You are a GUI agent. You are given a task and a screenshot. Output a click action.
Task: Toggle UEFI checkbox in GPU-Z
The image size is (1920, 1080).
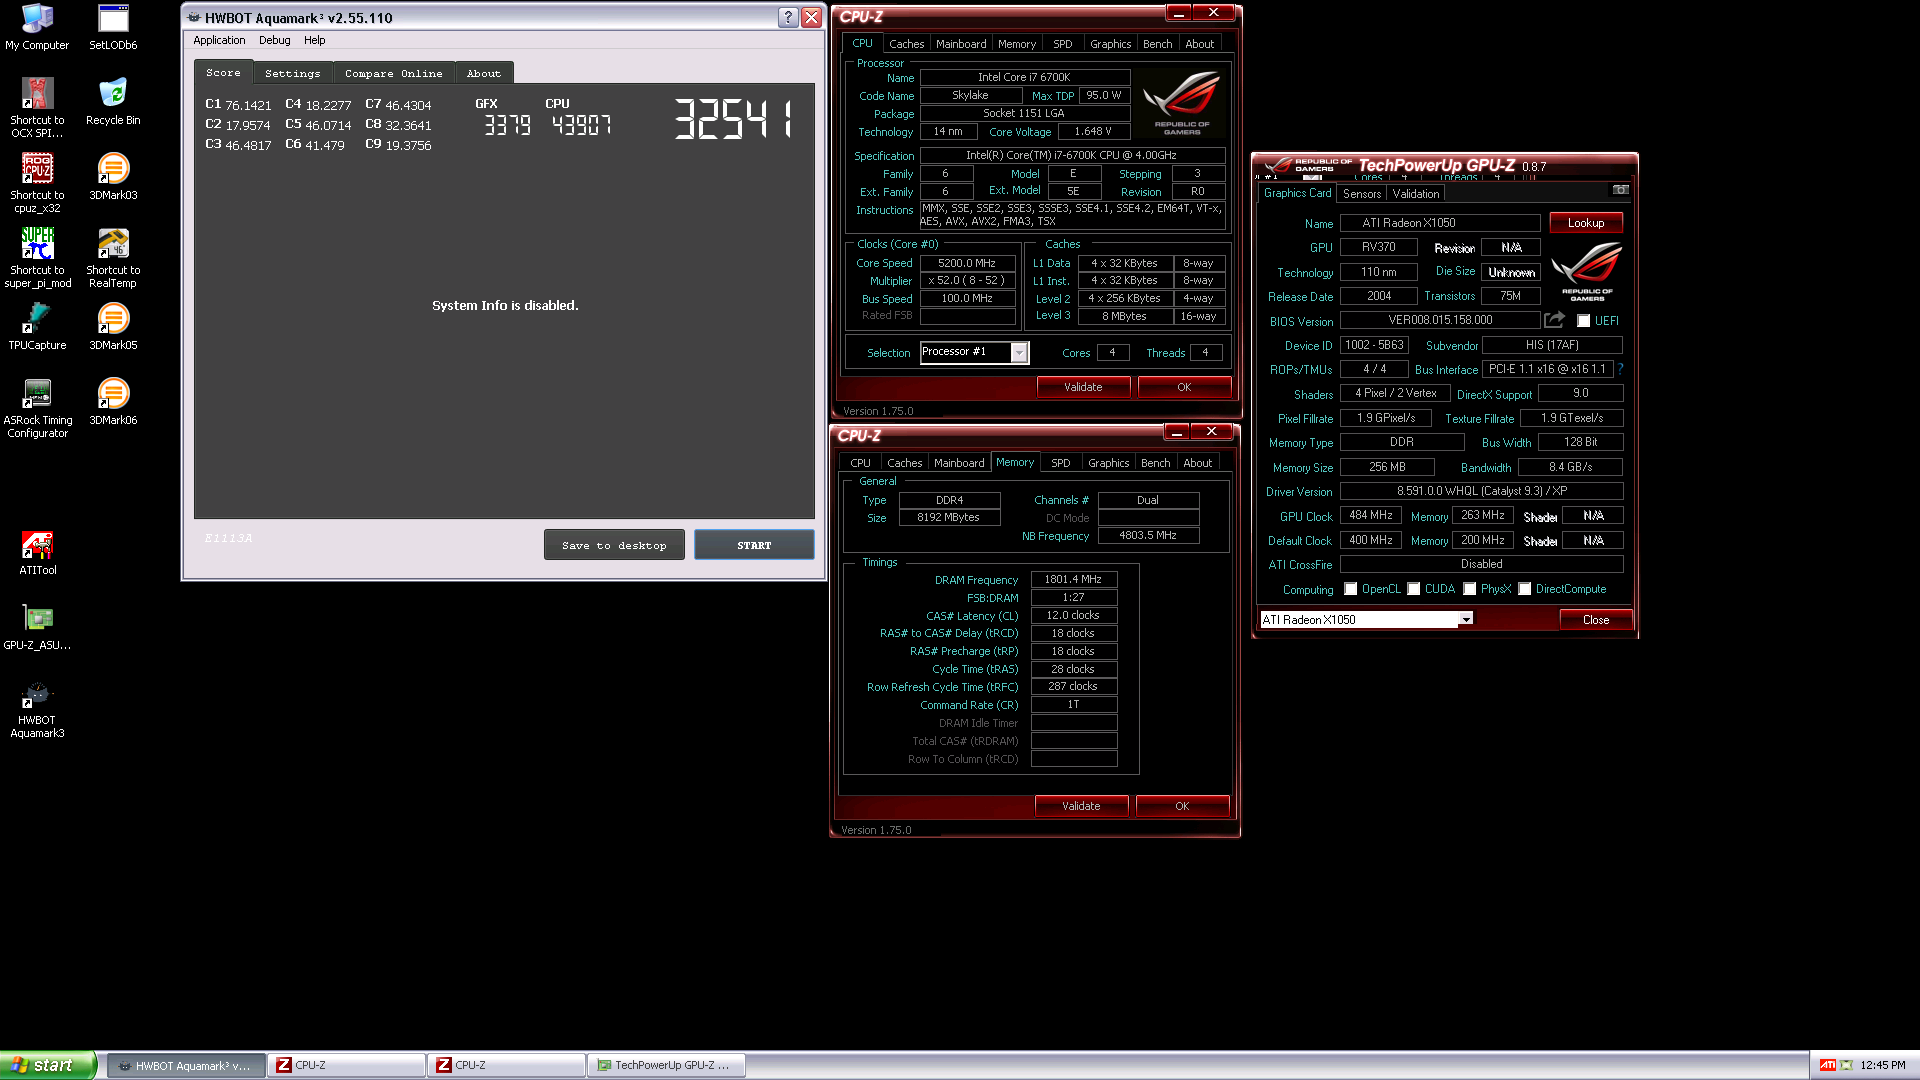click(x=1583, y=321)
